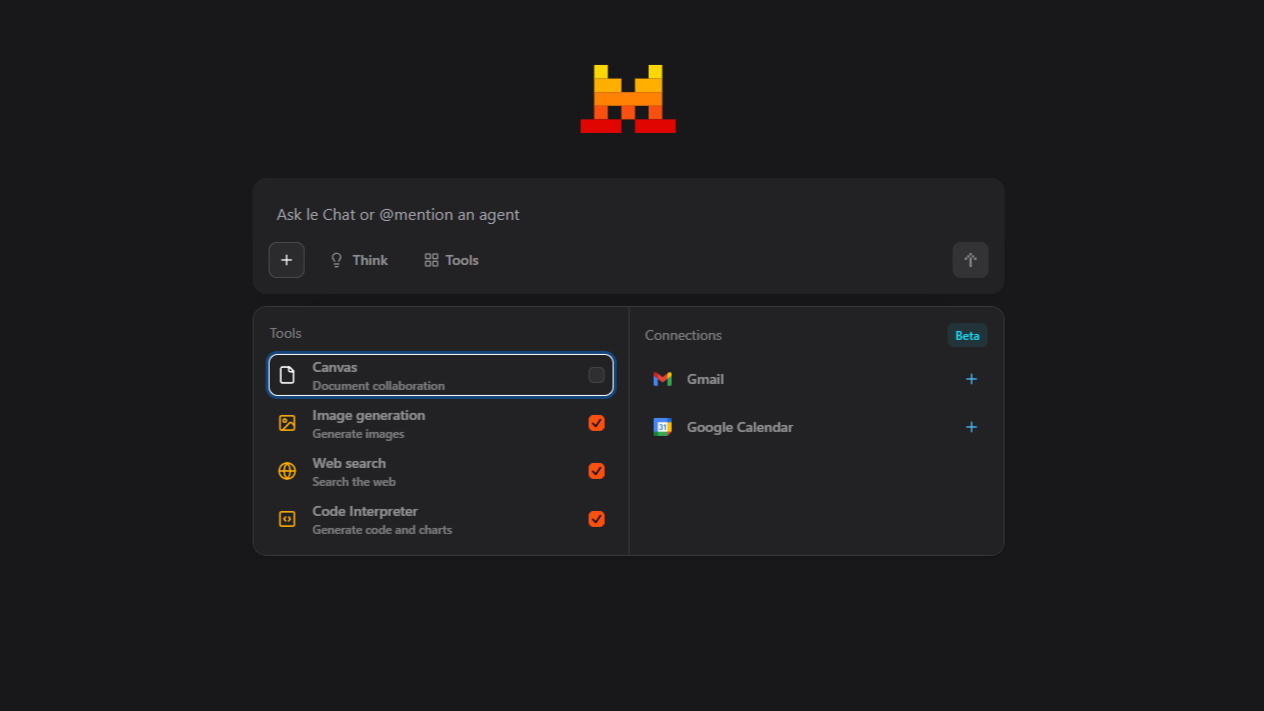This screenshot has height=711, width=1264.
Task: Click the Generate code and charts description
Action: click(x=382, y=530)
